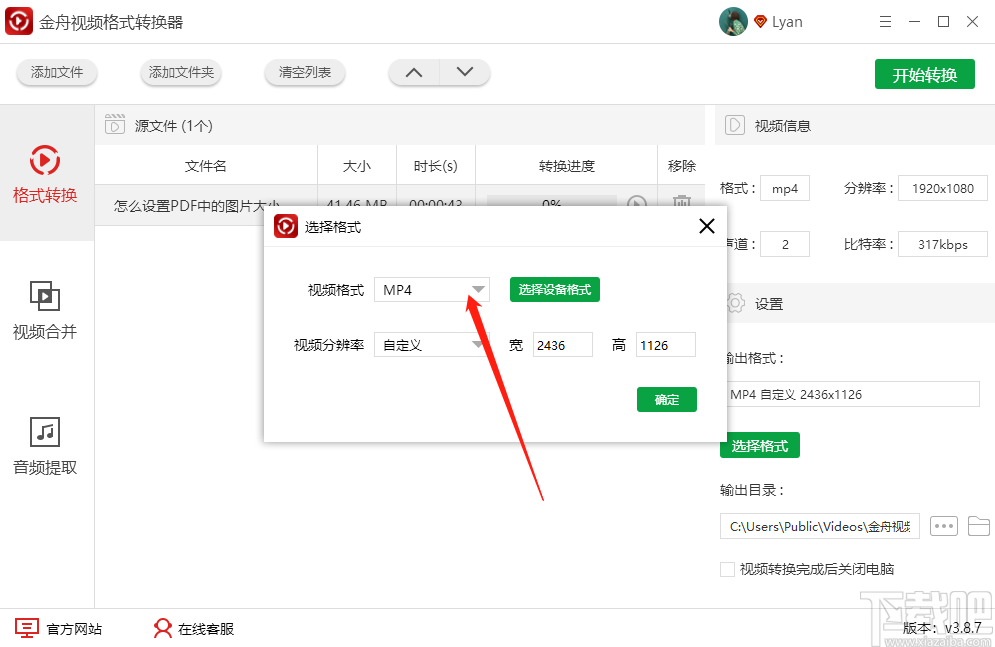This screenshot has height=647, width=995.
Task: Open the output folder icon
Action: 978,525
